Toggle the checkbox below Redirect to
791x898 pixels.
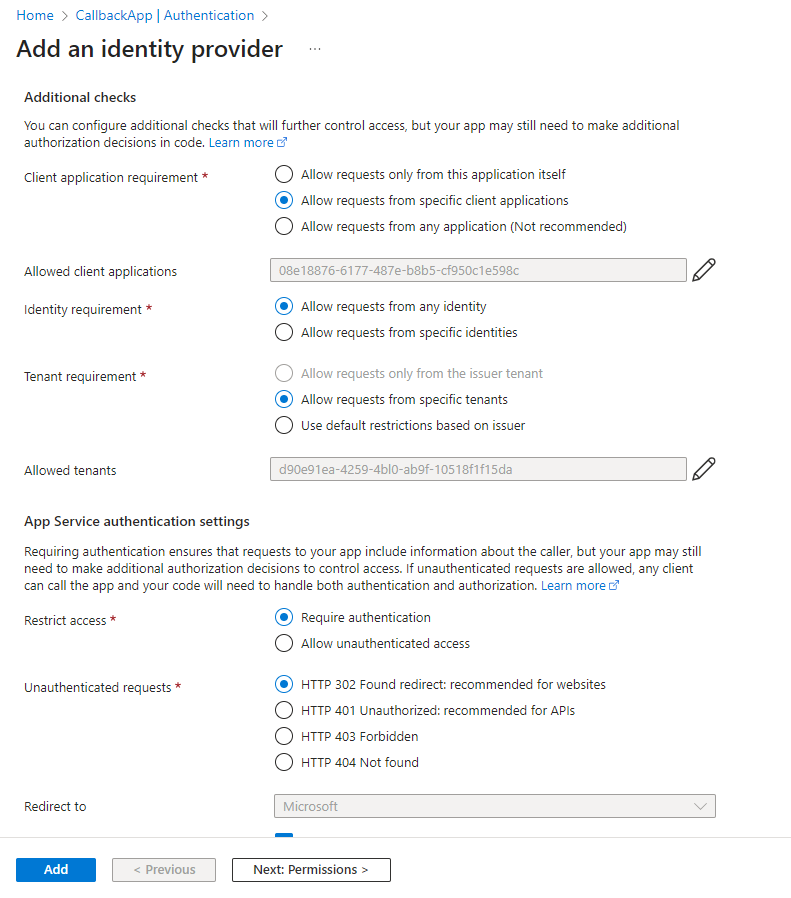(284, 837)
